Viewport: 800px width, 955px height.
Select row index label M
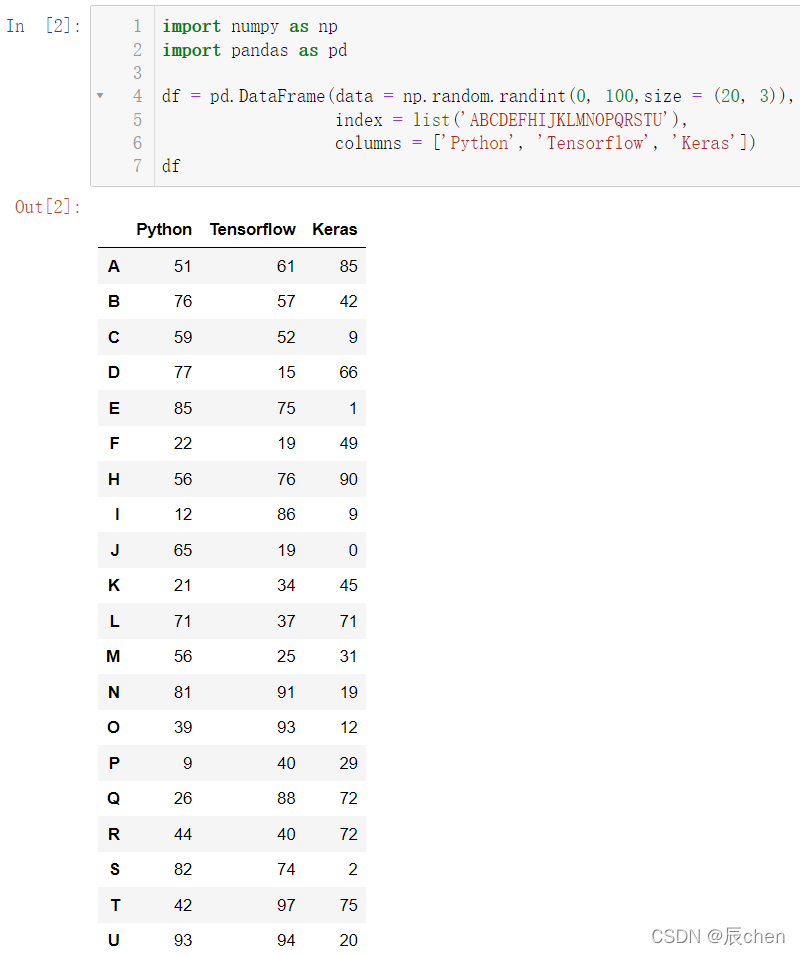pos(113,657)
